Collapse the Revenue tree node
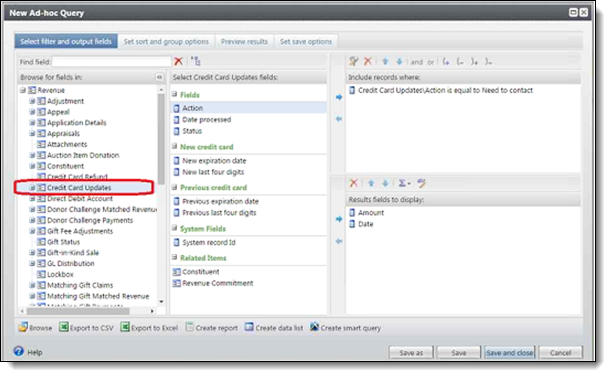This screenshot has height=377, width=611. click(x=23, y=90)
